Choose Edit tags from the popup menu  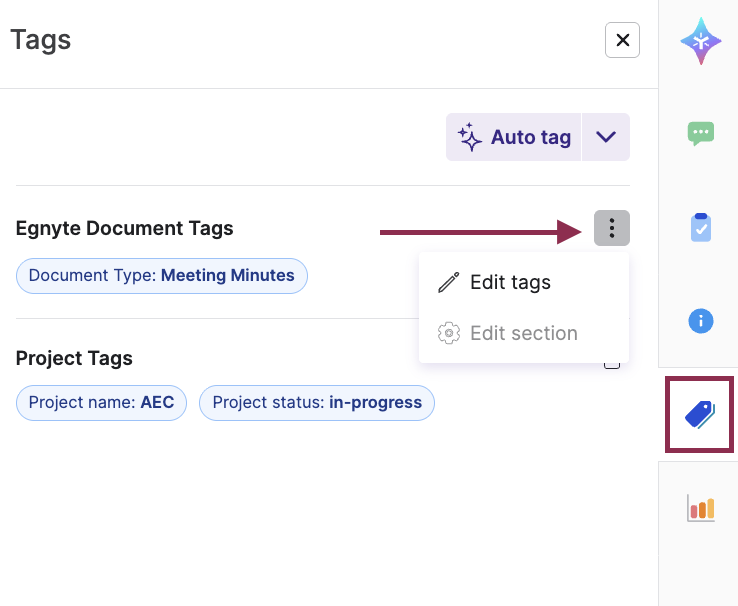[x=510, y=283]
